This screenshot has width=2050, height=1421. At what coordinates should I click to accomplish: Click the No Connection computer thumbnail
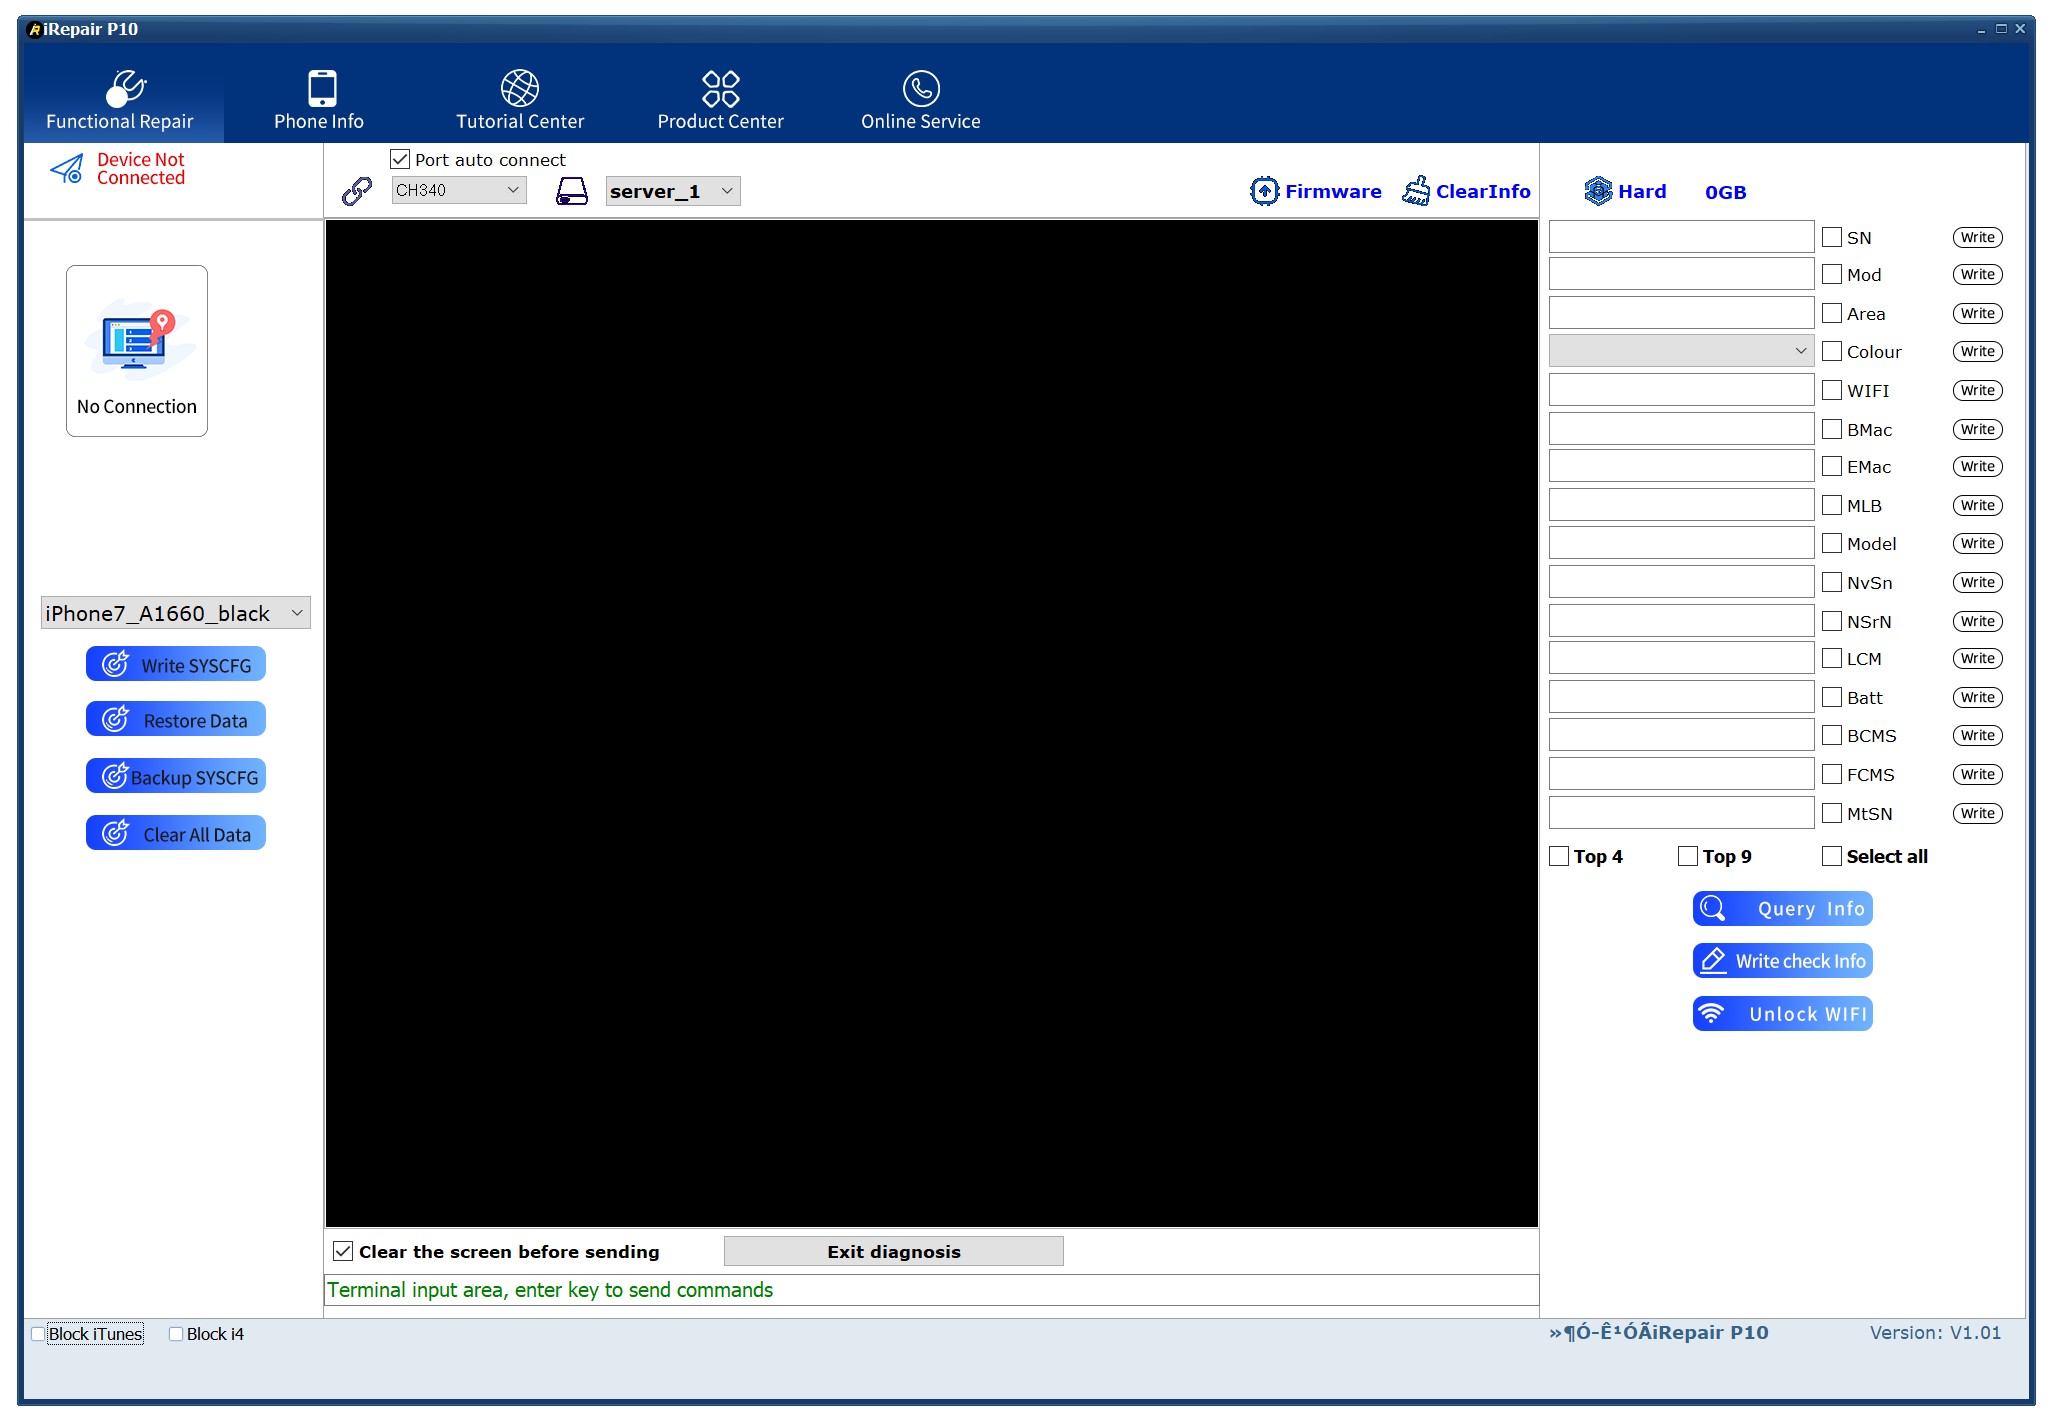click(x=137, y=351)
